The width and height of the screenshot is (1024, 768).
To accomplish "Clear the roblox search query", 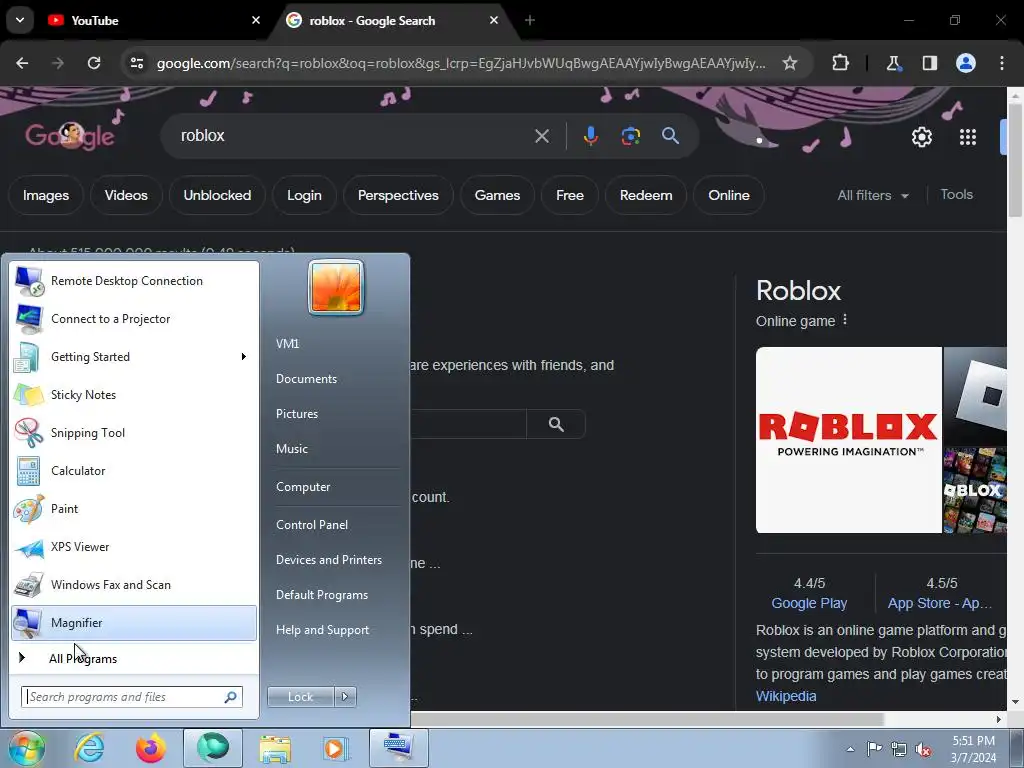I will point(542,136).
